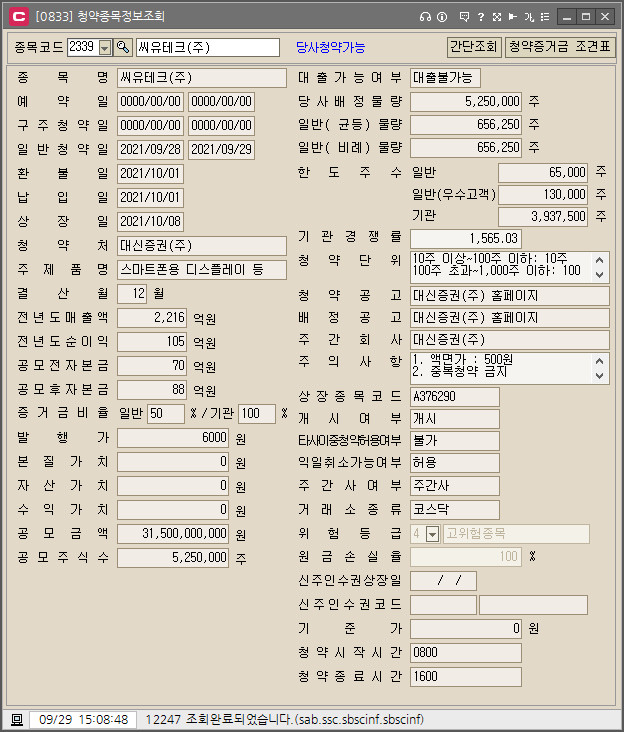Click the 상장종목코드 field A376290

pyautogui.click(x=455, y=397)
